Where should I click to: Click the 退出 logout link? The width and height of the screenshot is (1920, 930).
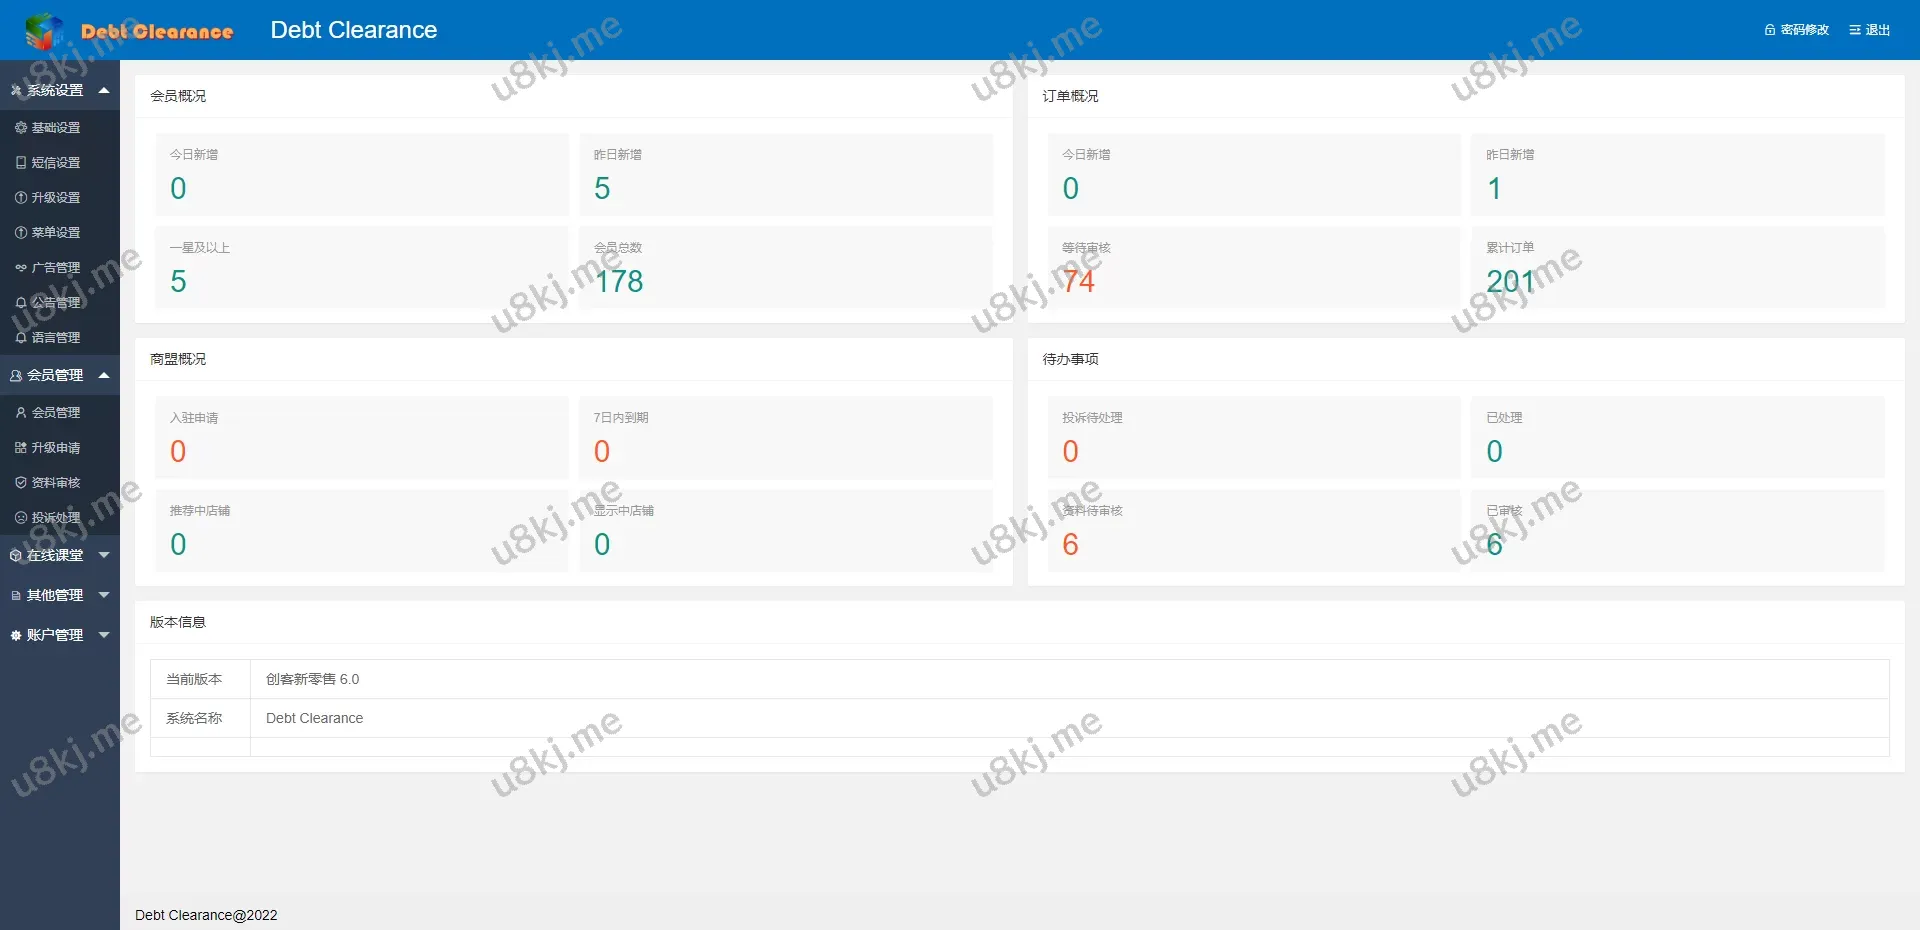1870,30
